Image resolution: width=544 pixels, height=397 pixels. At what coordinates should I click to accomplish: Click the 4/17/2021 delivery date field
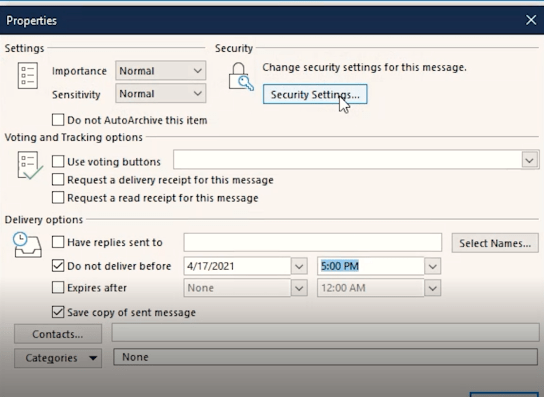237,266
